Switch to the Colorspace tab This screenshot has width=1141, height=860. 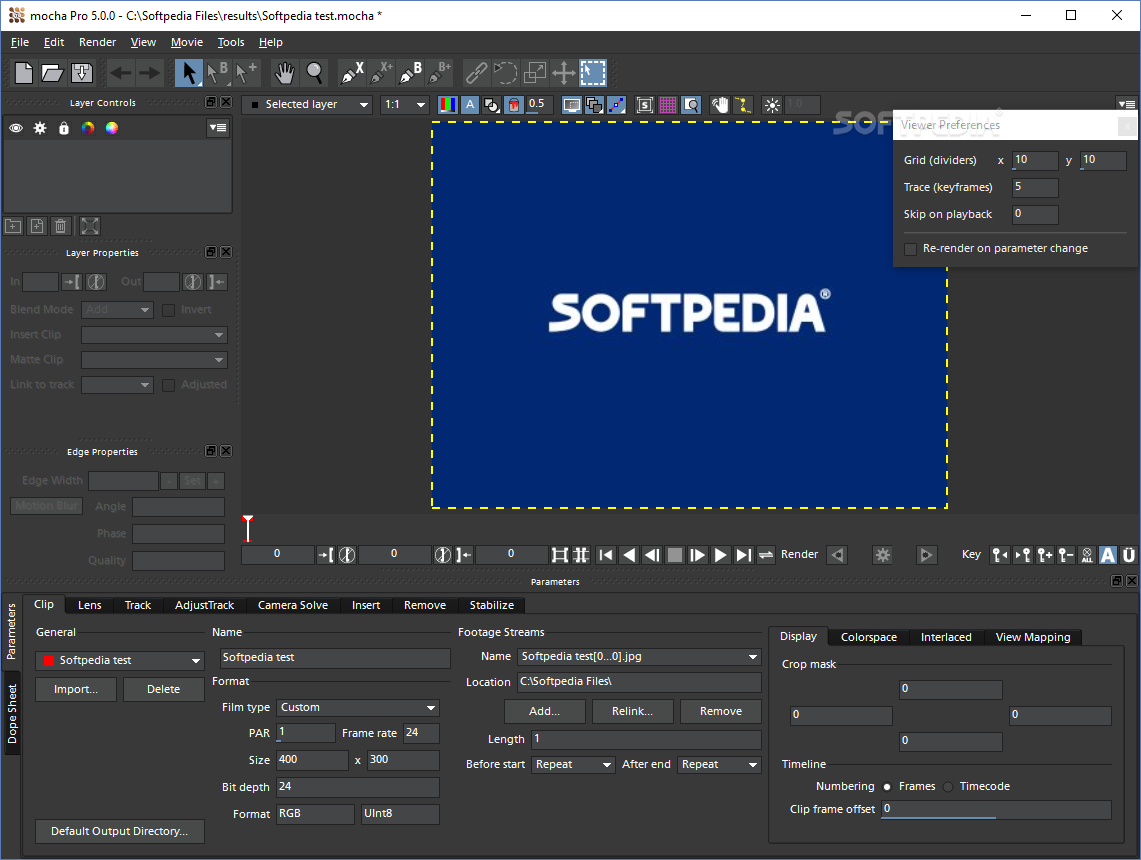pos(869,637)
